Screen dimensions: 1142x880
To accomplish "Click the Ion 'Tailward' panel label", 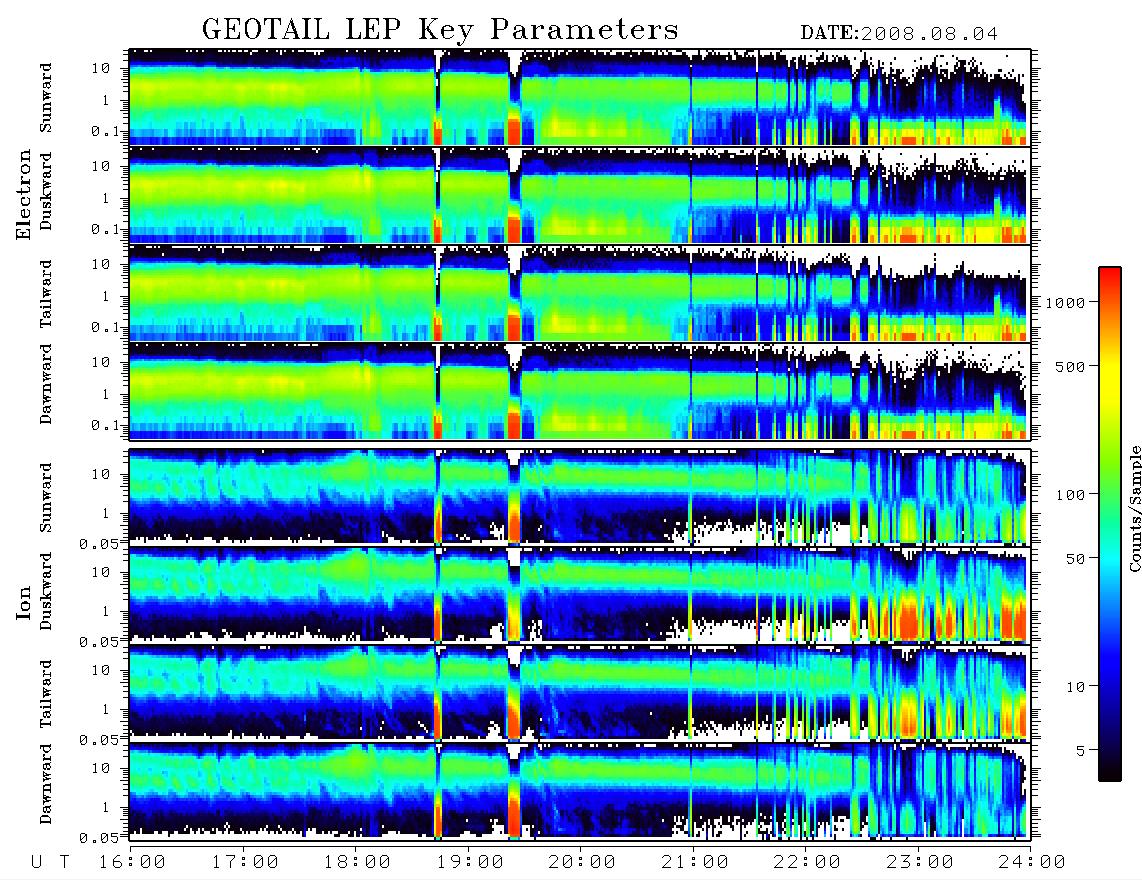I will pos(46,694).
